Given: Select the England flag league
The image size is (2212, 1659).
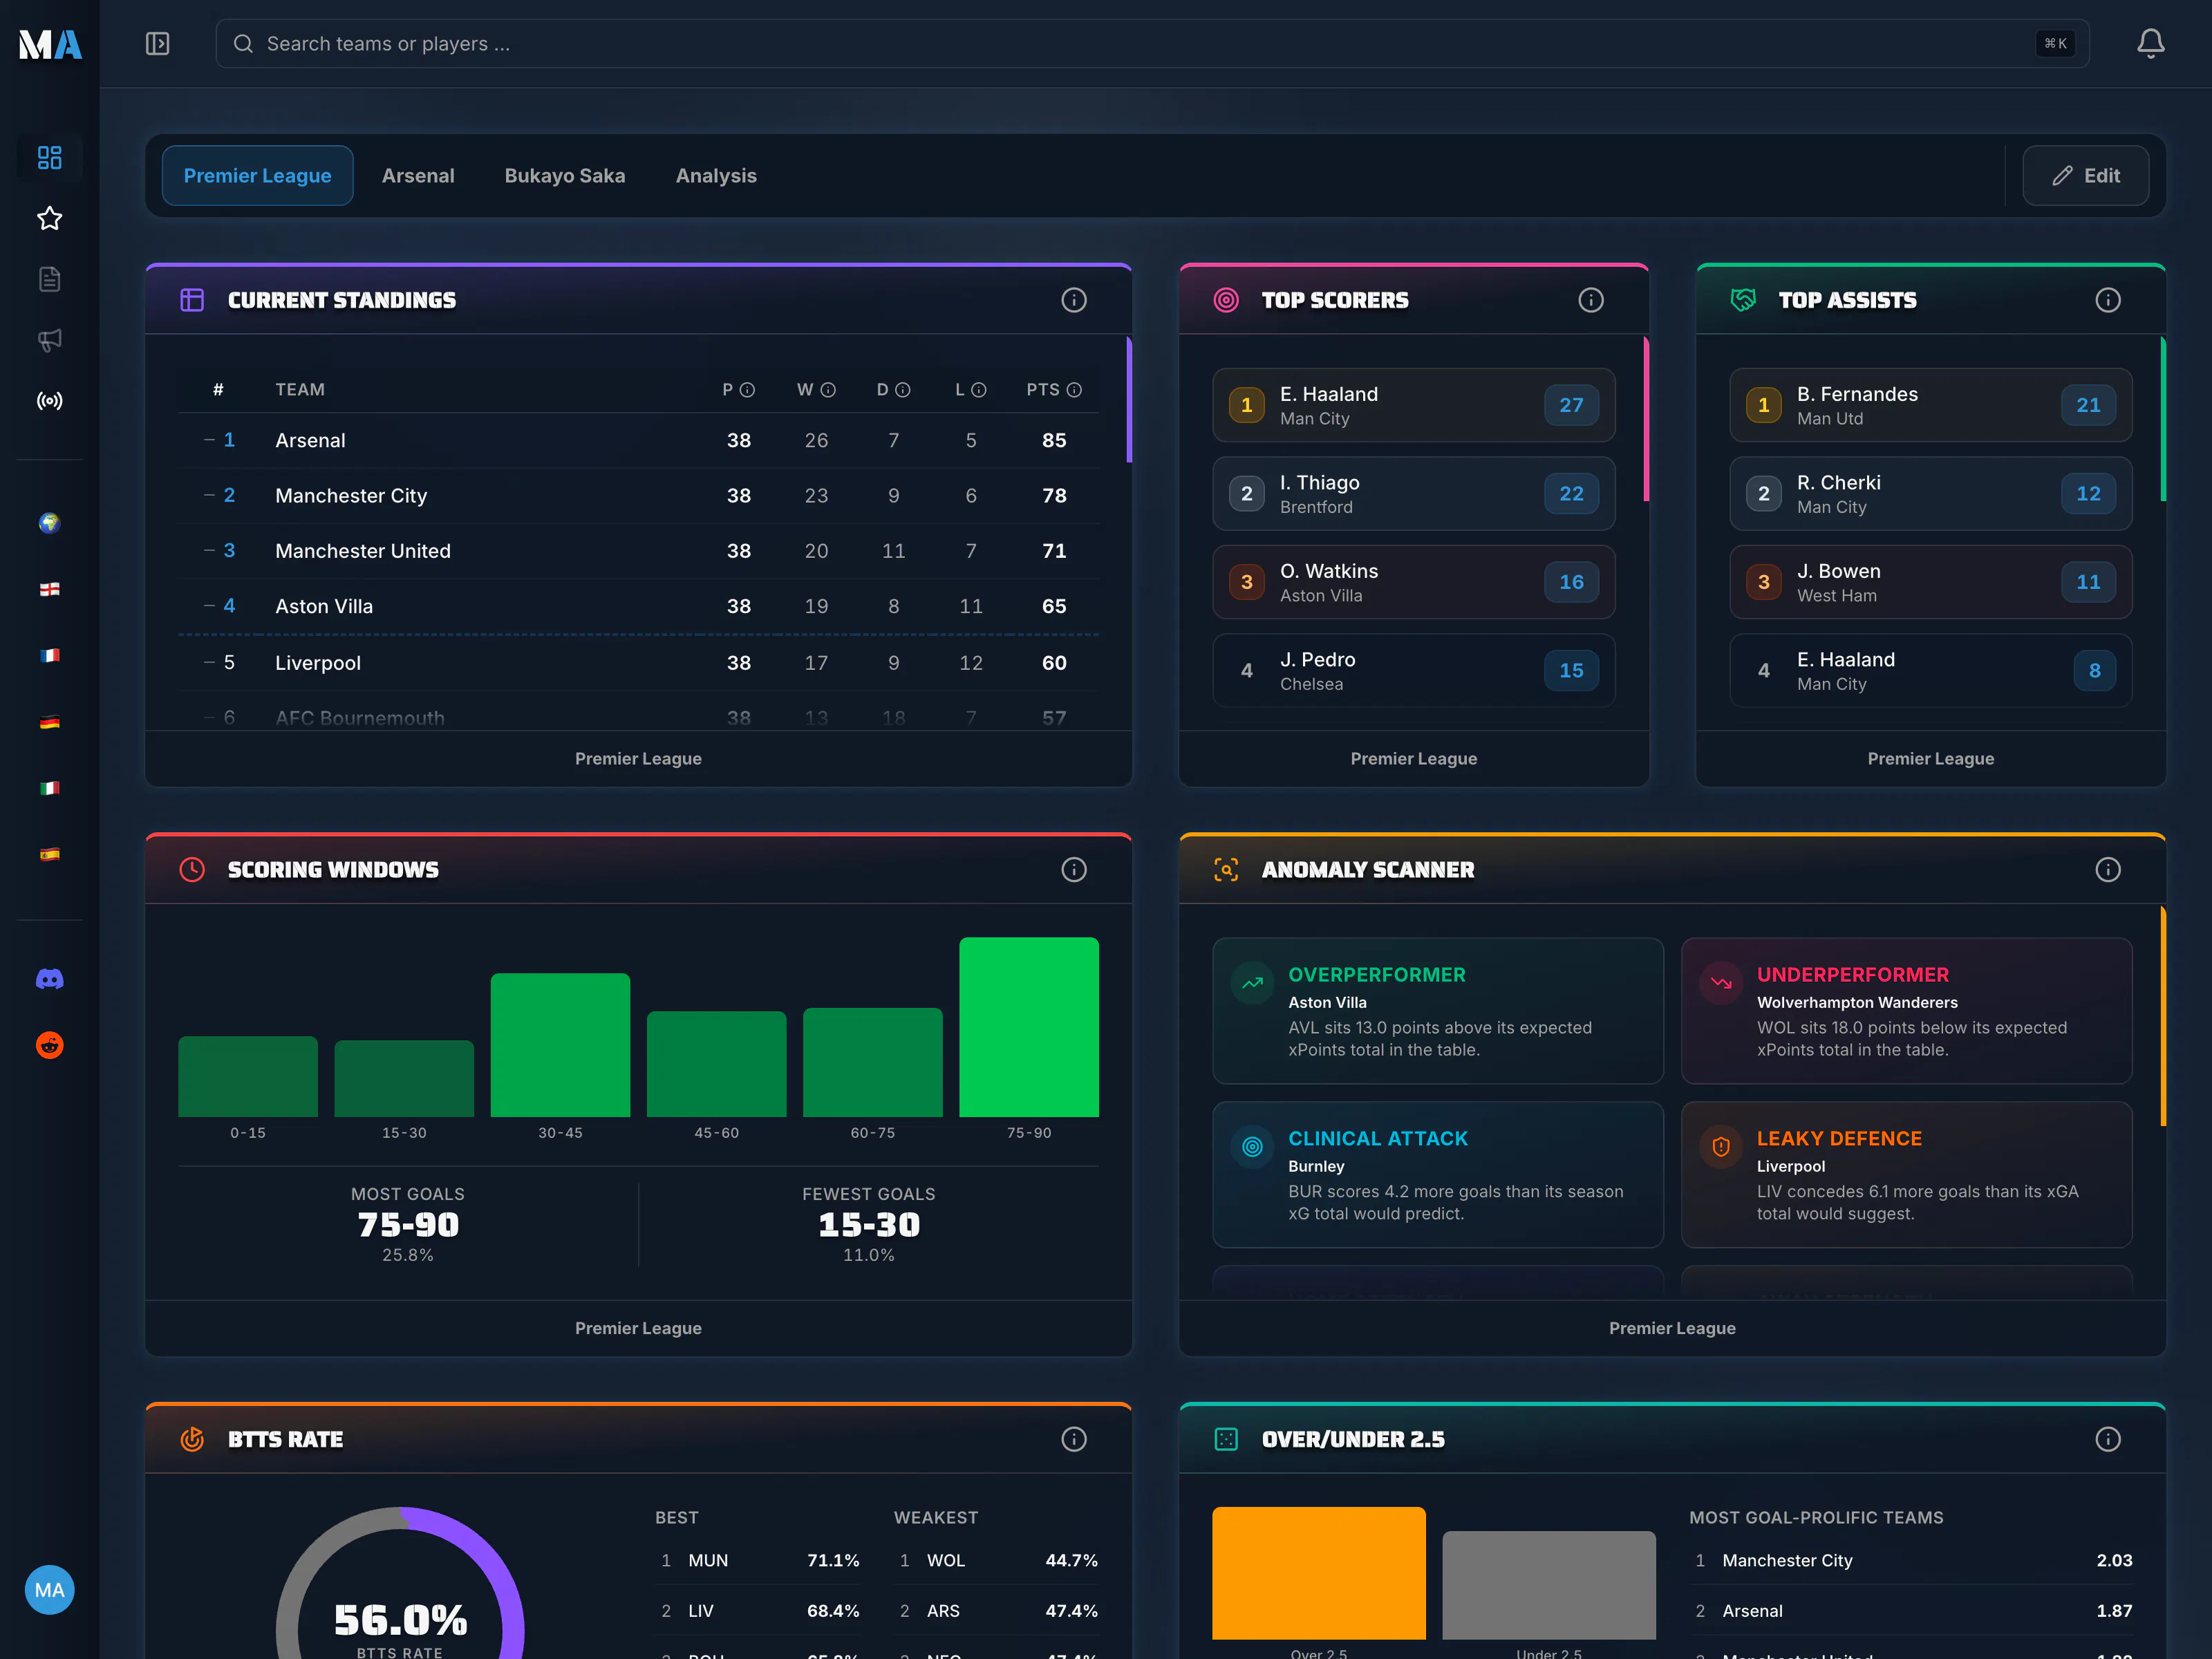Looking at the screenshot, I should tap(49, 589).
